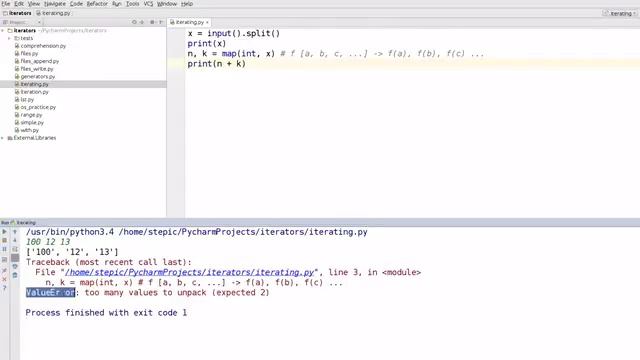The height and width of the screenshot is (360, 640).
Task: Click 'Process finished with exit code 1' text
Action: tap(106, 313)
